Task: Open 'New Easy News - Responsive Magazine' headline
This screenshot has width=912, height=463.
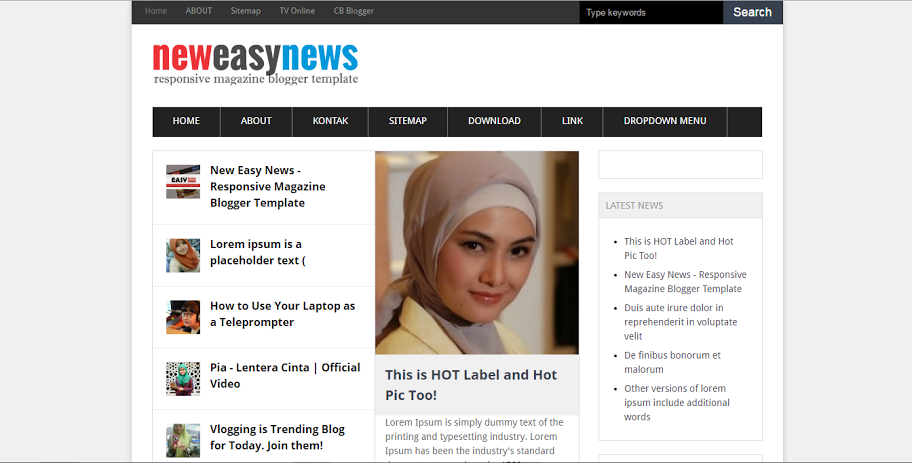Action: pyautogui.click(x=268, y=187)
